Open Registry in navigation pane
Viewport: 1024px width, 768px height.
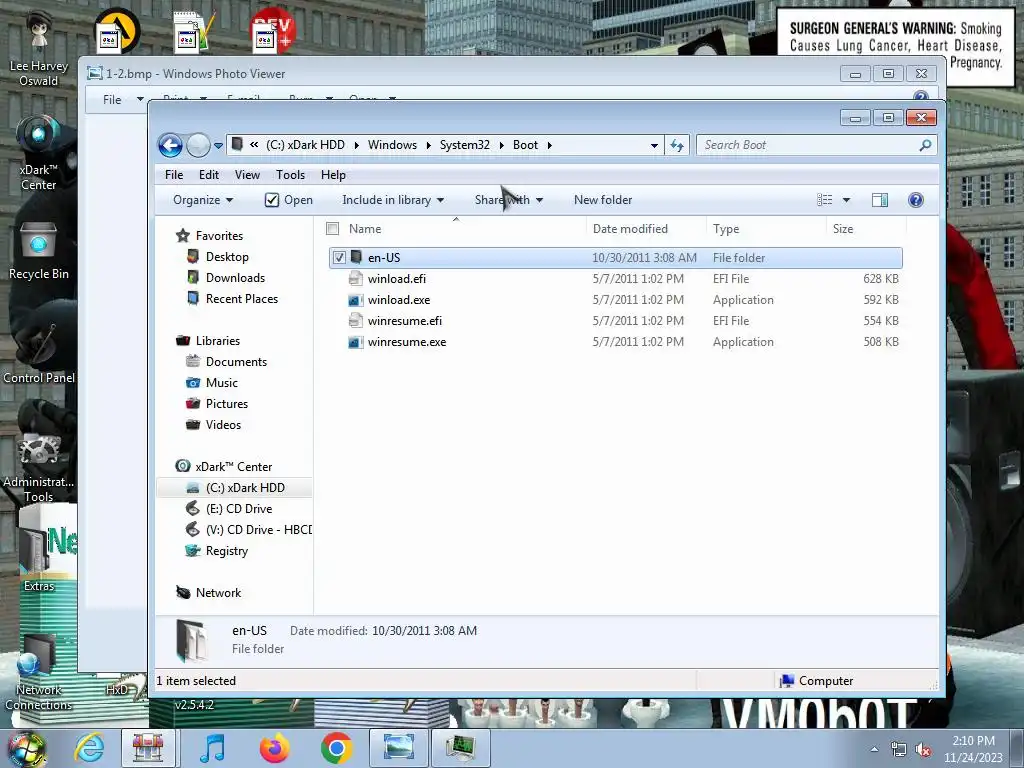tap(227, 551)
